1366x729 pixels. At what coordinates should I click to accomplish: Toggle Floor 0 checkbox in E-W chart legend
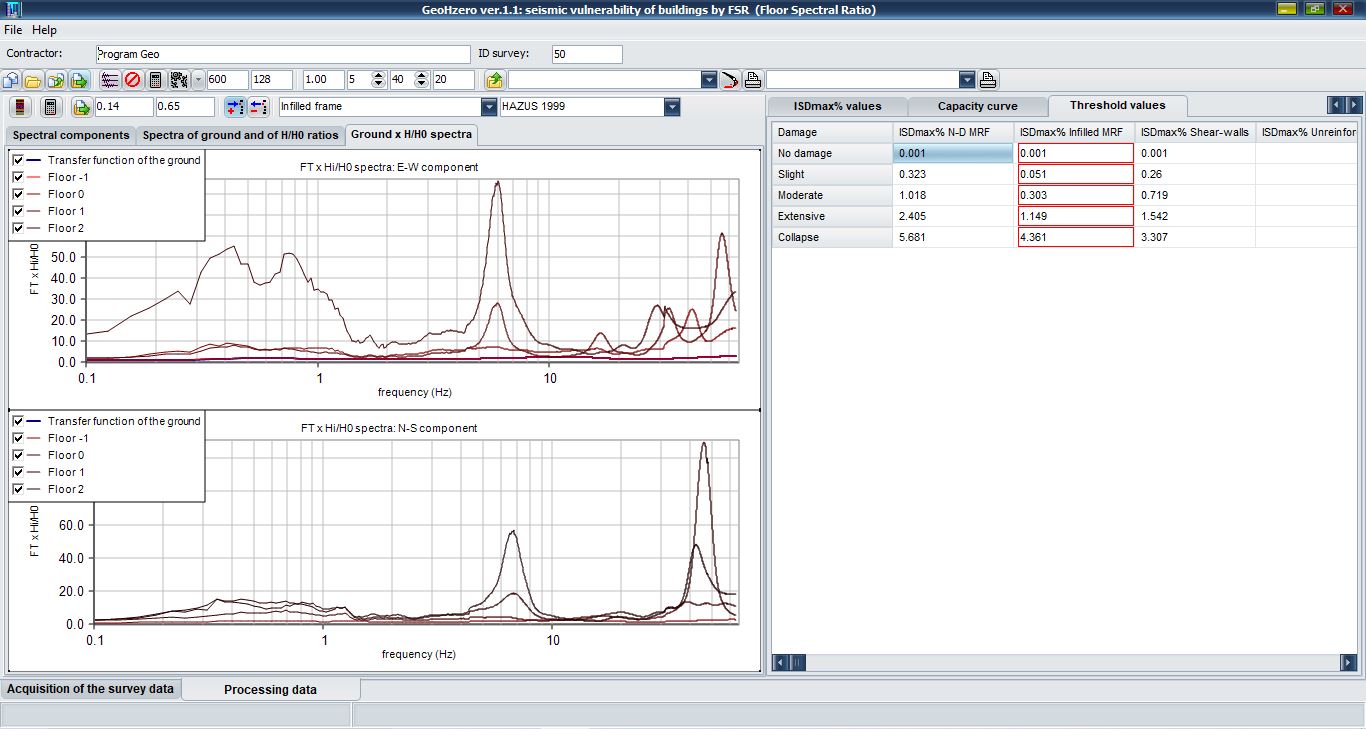coord(18,194)
